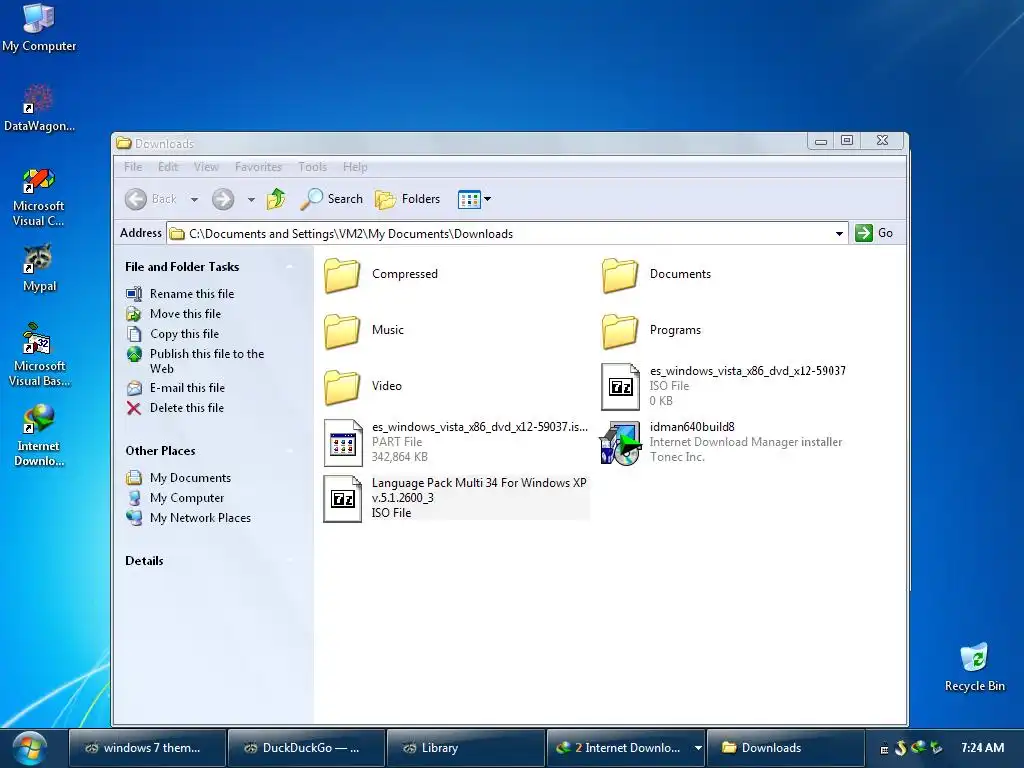
Task: Open the View menu
Action: tap(206, 167)
